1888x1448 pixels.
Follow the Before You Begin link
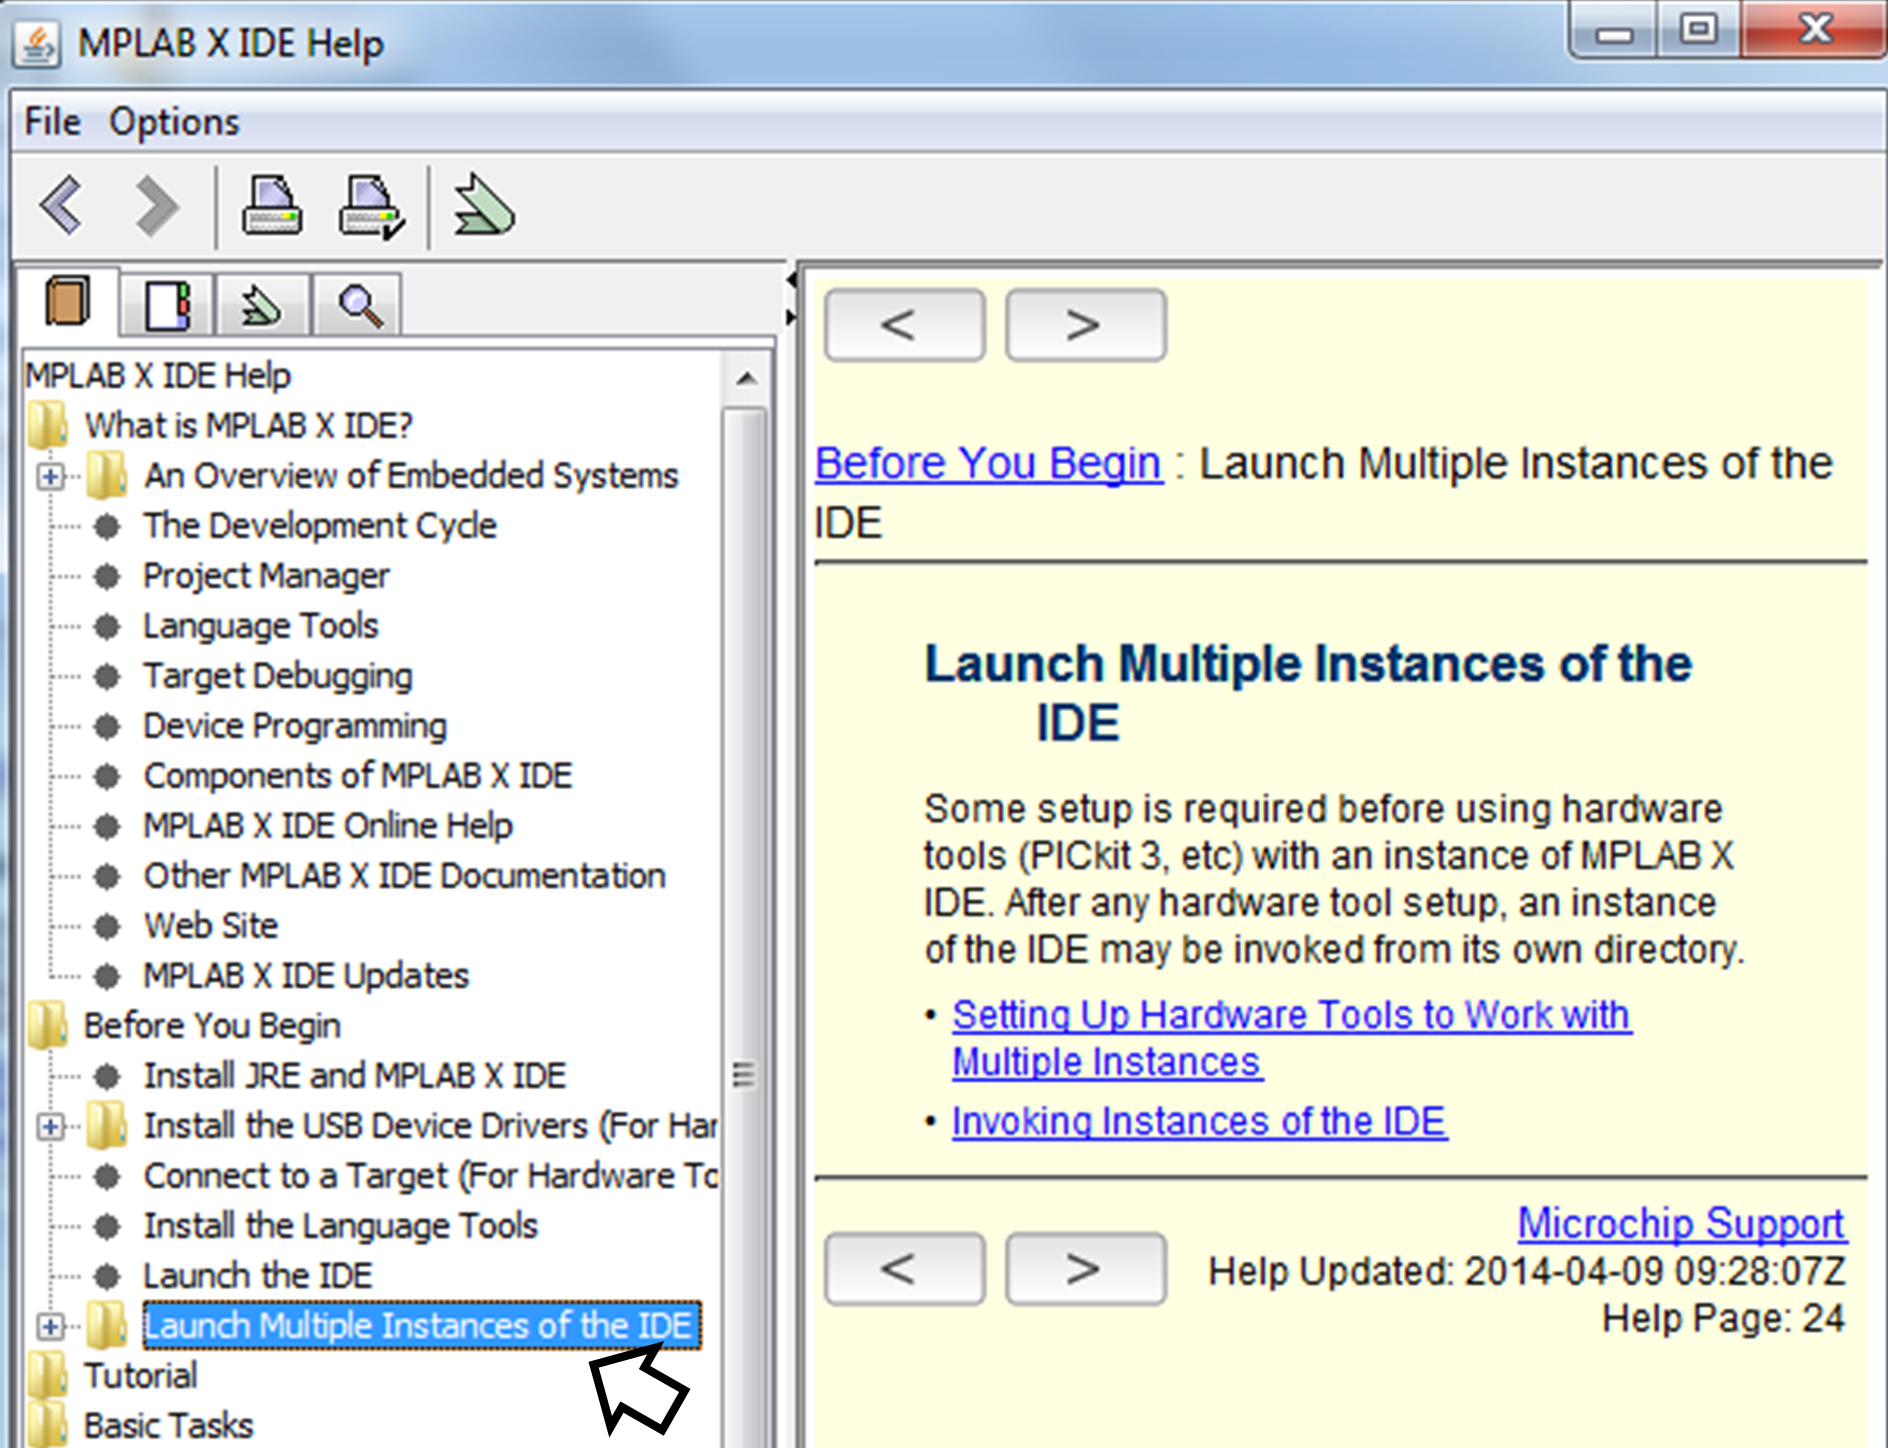coord(986,462)
